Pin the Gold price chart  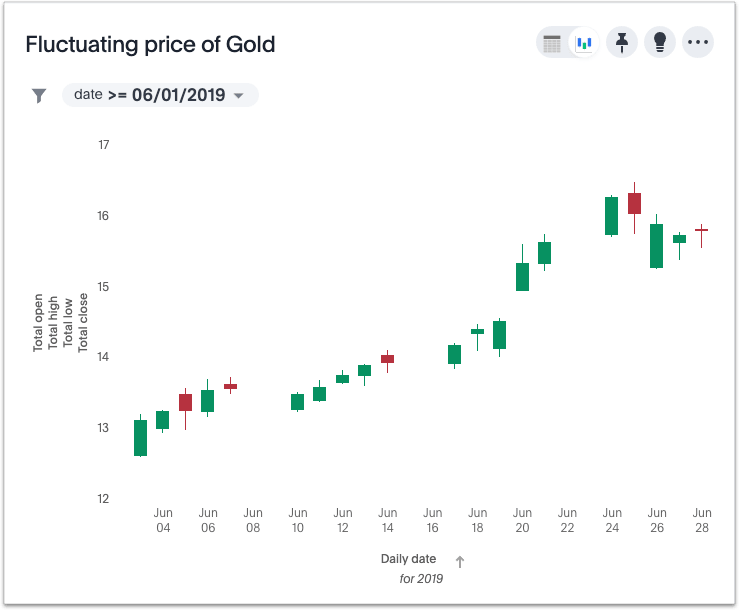[622, 42]
